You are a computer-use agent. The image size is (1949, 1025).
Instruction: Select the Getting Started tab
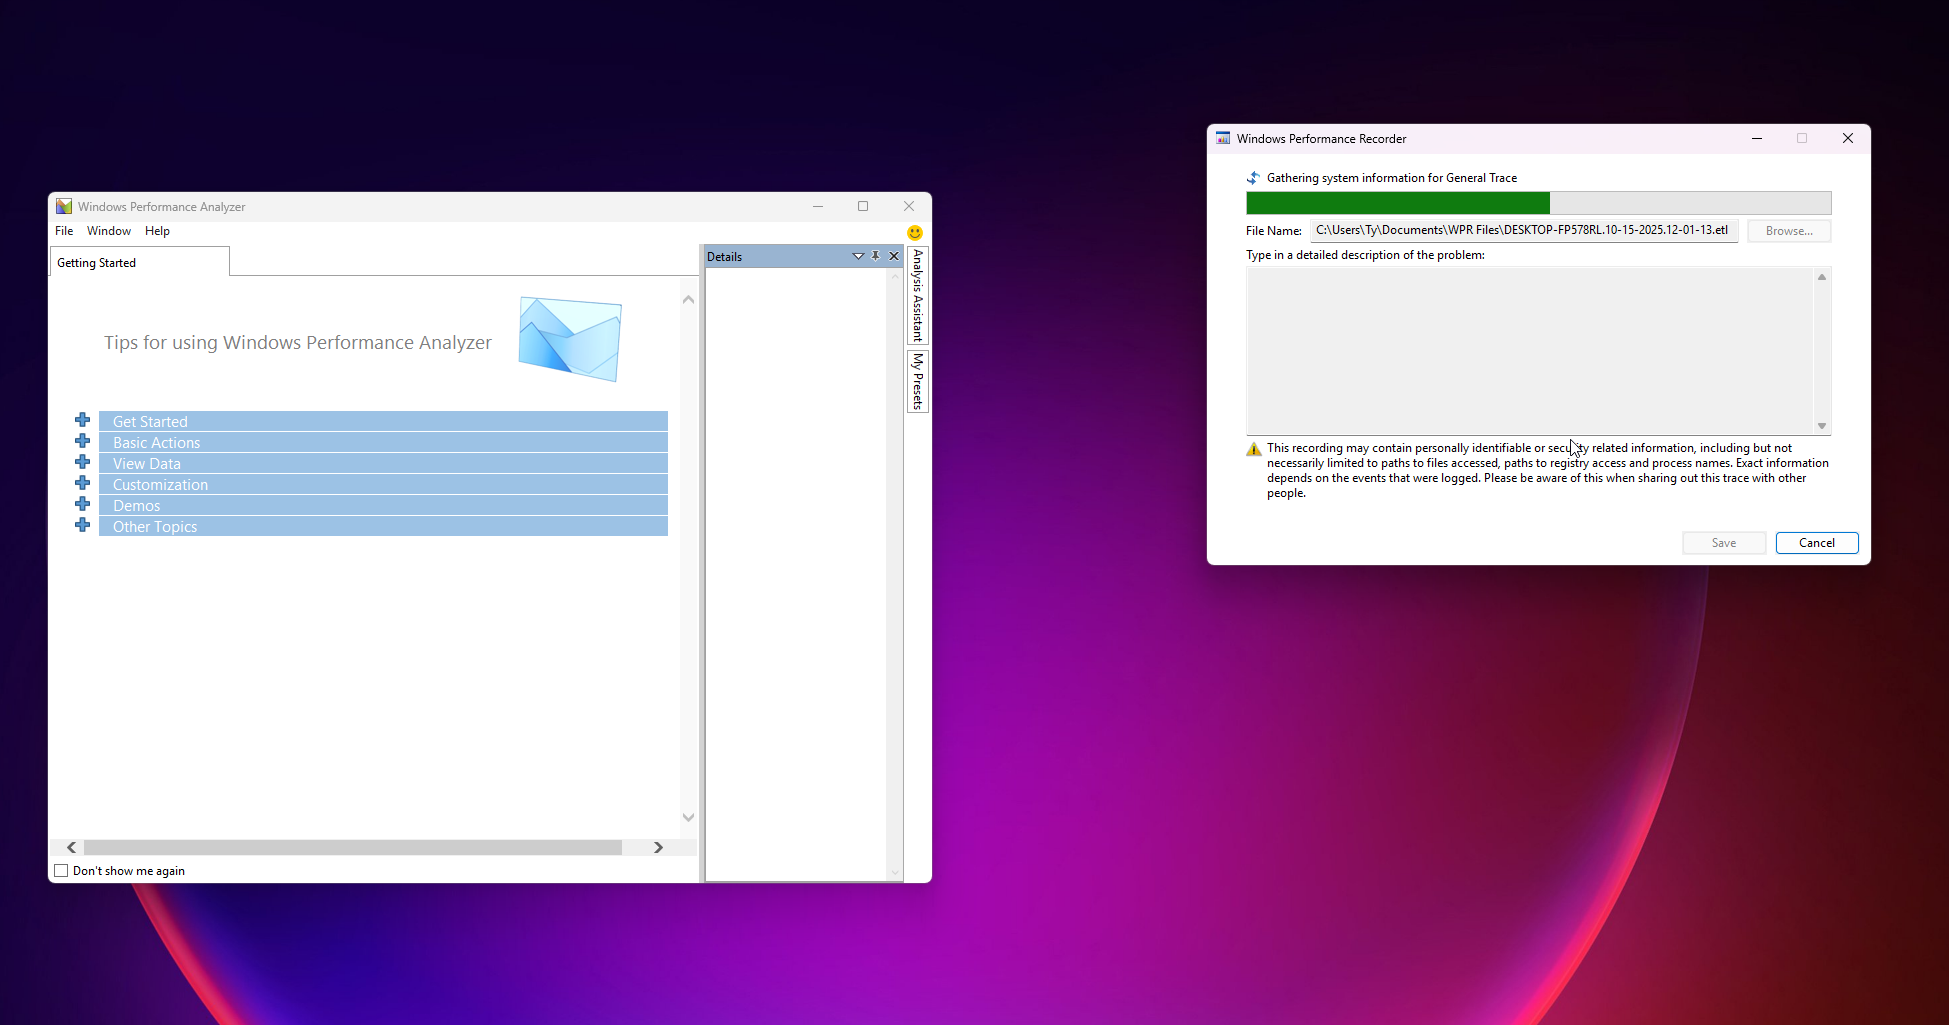pyautogui.click(x=139, y=262)
